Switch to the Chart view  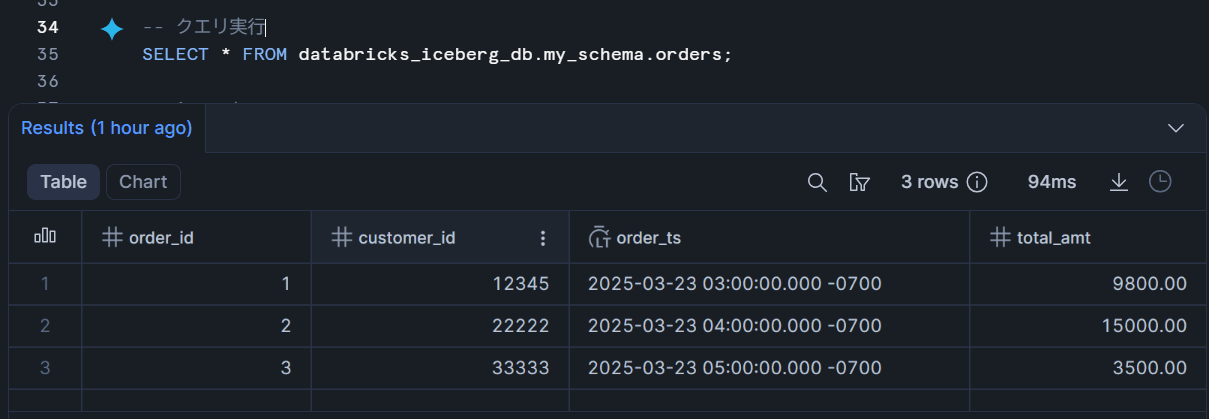coord(143,182)
